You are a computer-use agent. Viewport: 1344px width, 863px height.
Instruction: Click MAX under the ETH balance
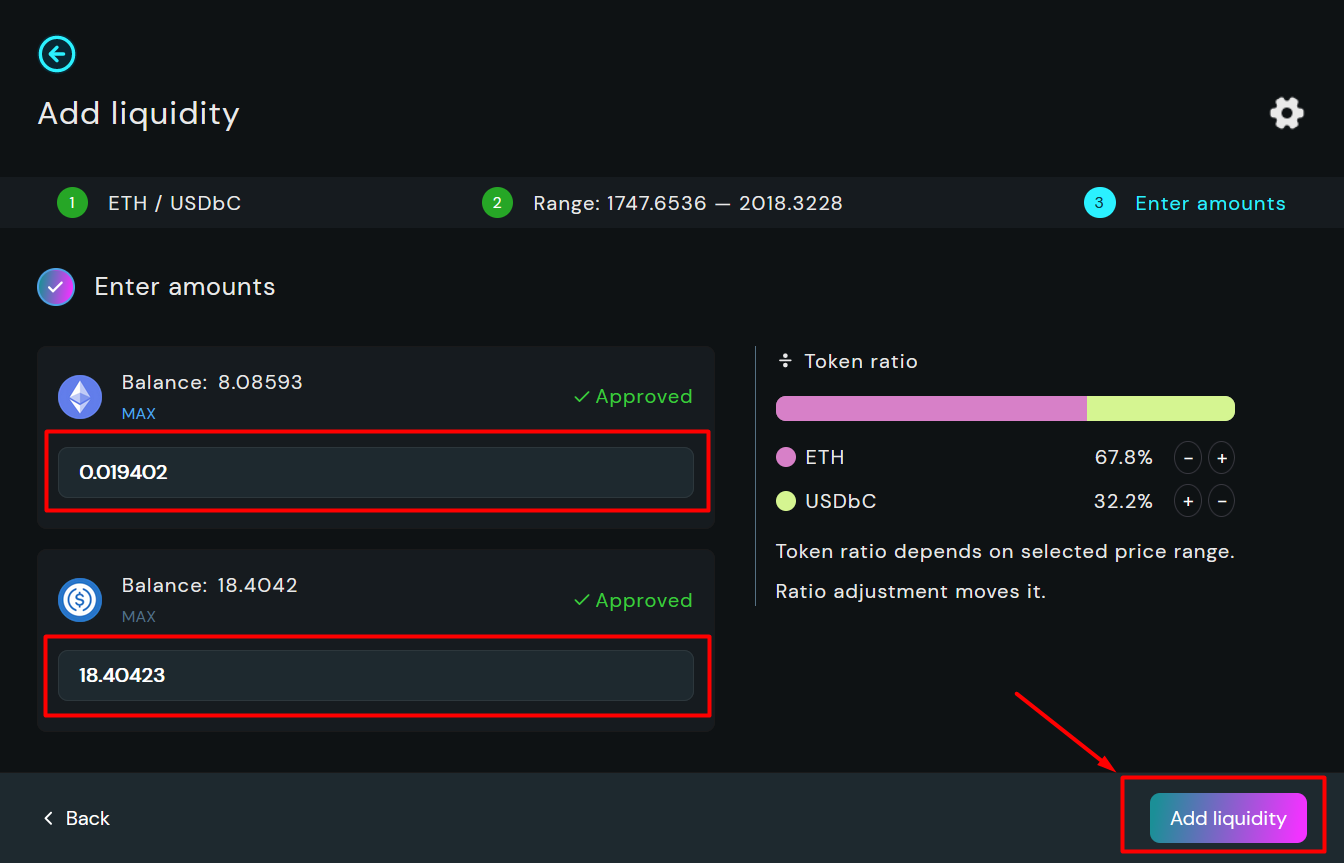pos(138,413)
